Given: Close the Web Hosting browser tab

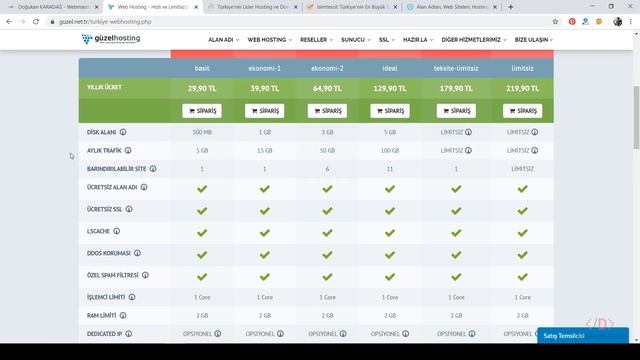Looking at the screenshot, I should (196, 7).
